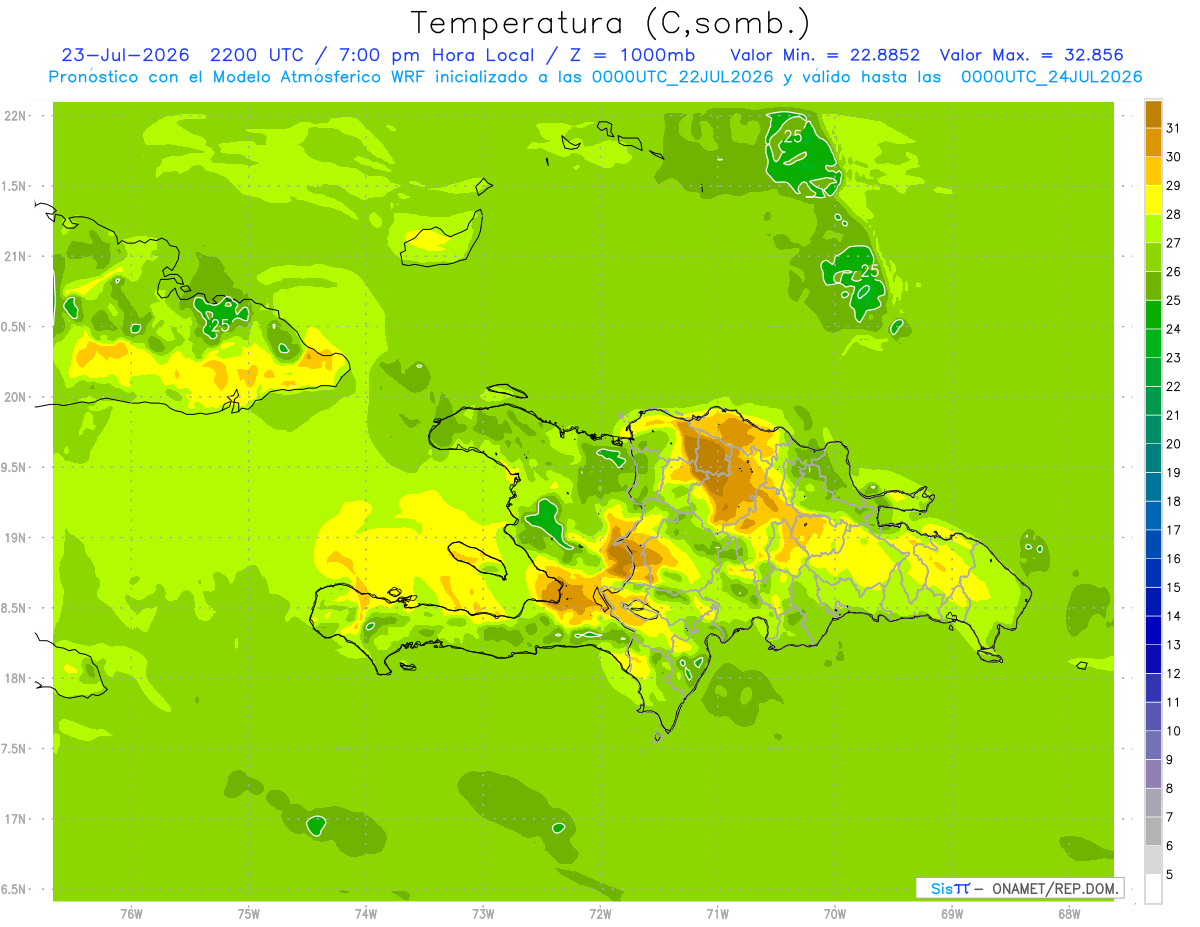Pick the colorbar segment above 31

pyautogui.click(x=1153, y=114)
